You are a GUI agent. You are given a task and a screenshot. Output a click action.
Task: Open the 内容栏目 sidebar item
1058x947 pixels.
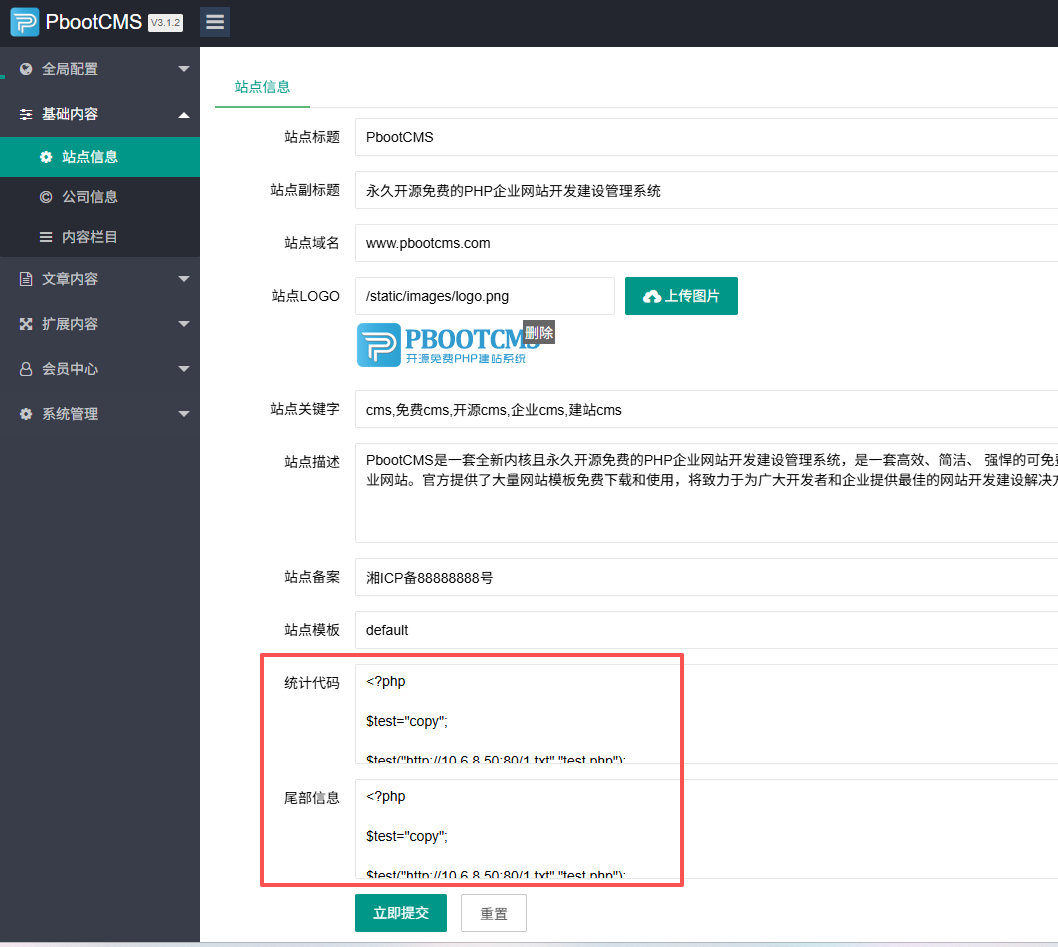tap(100, 237)
